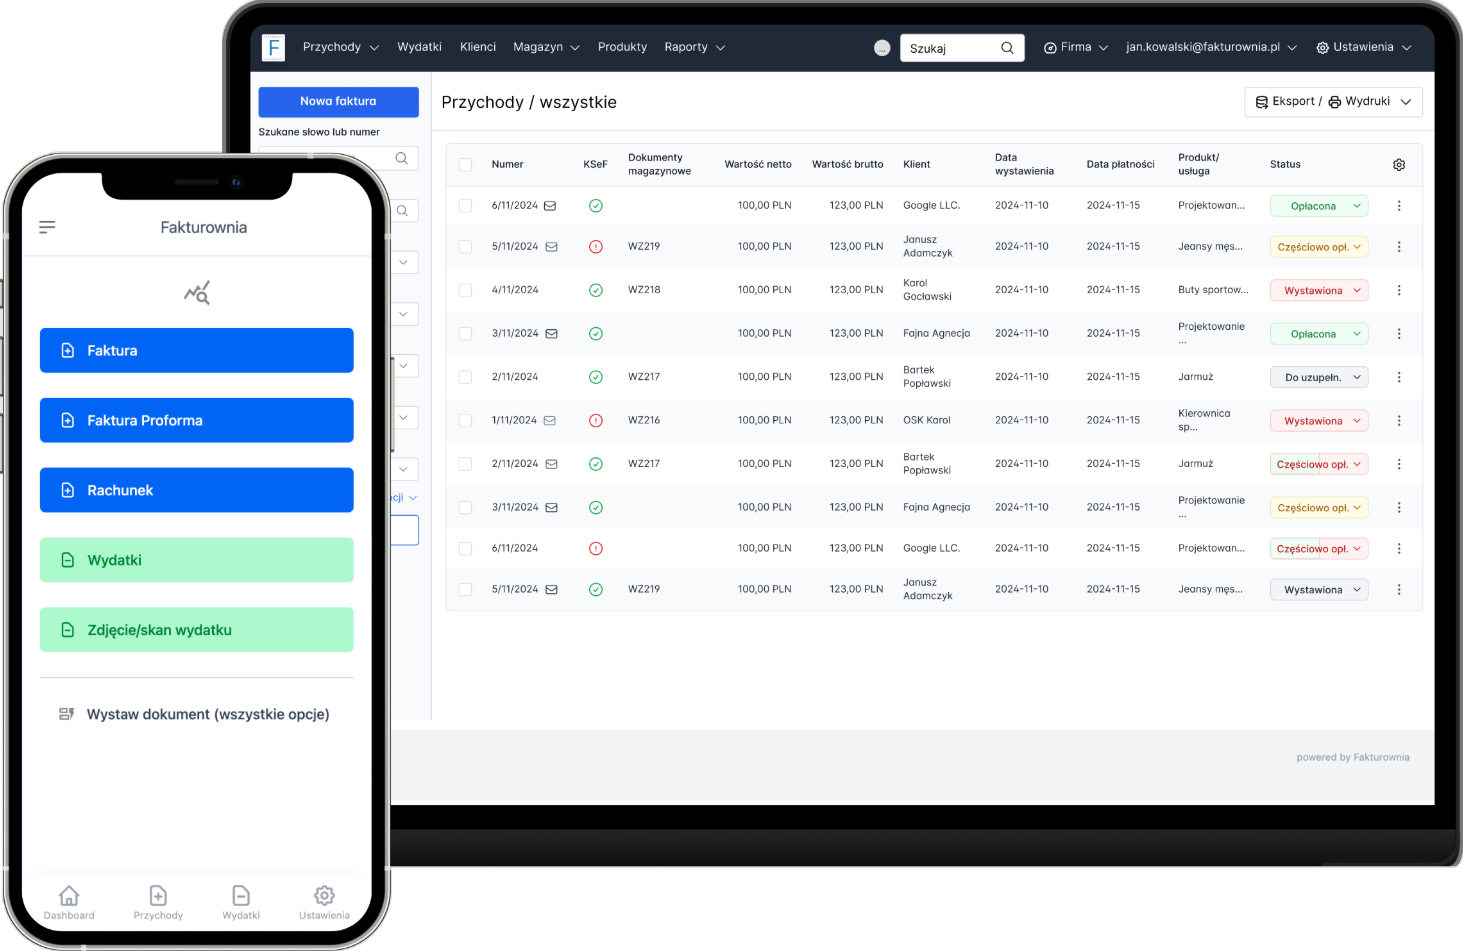
Task: Tick checkbox for 3/11/2024 Częściowo opł. row
Action: 465,508
